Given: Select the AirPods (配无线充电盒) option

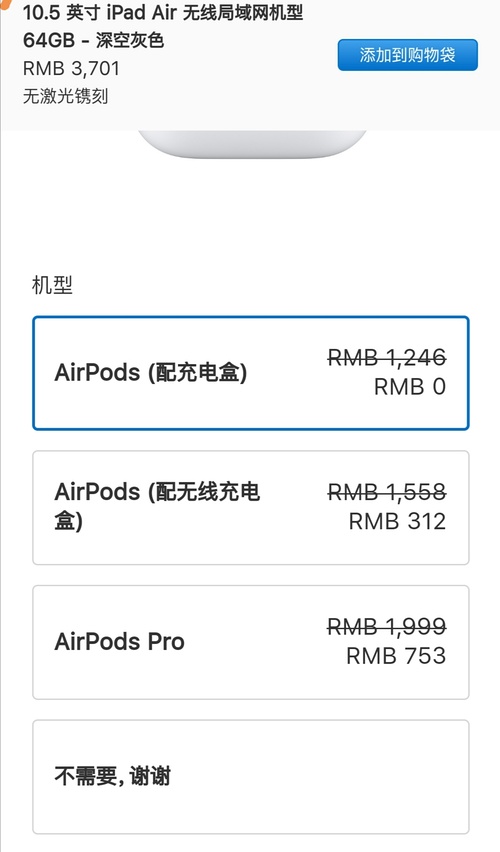Looking at the screenshot, I should point(251,508).
